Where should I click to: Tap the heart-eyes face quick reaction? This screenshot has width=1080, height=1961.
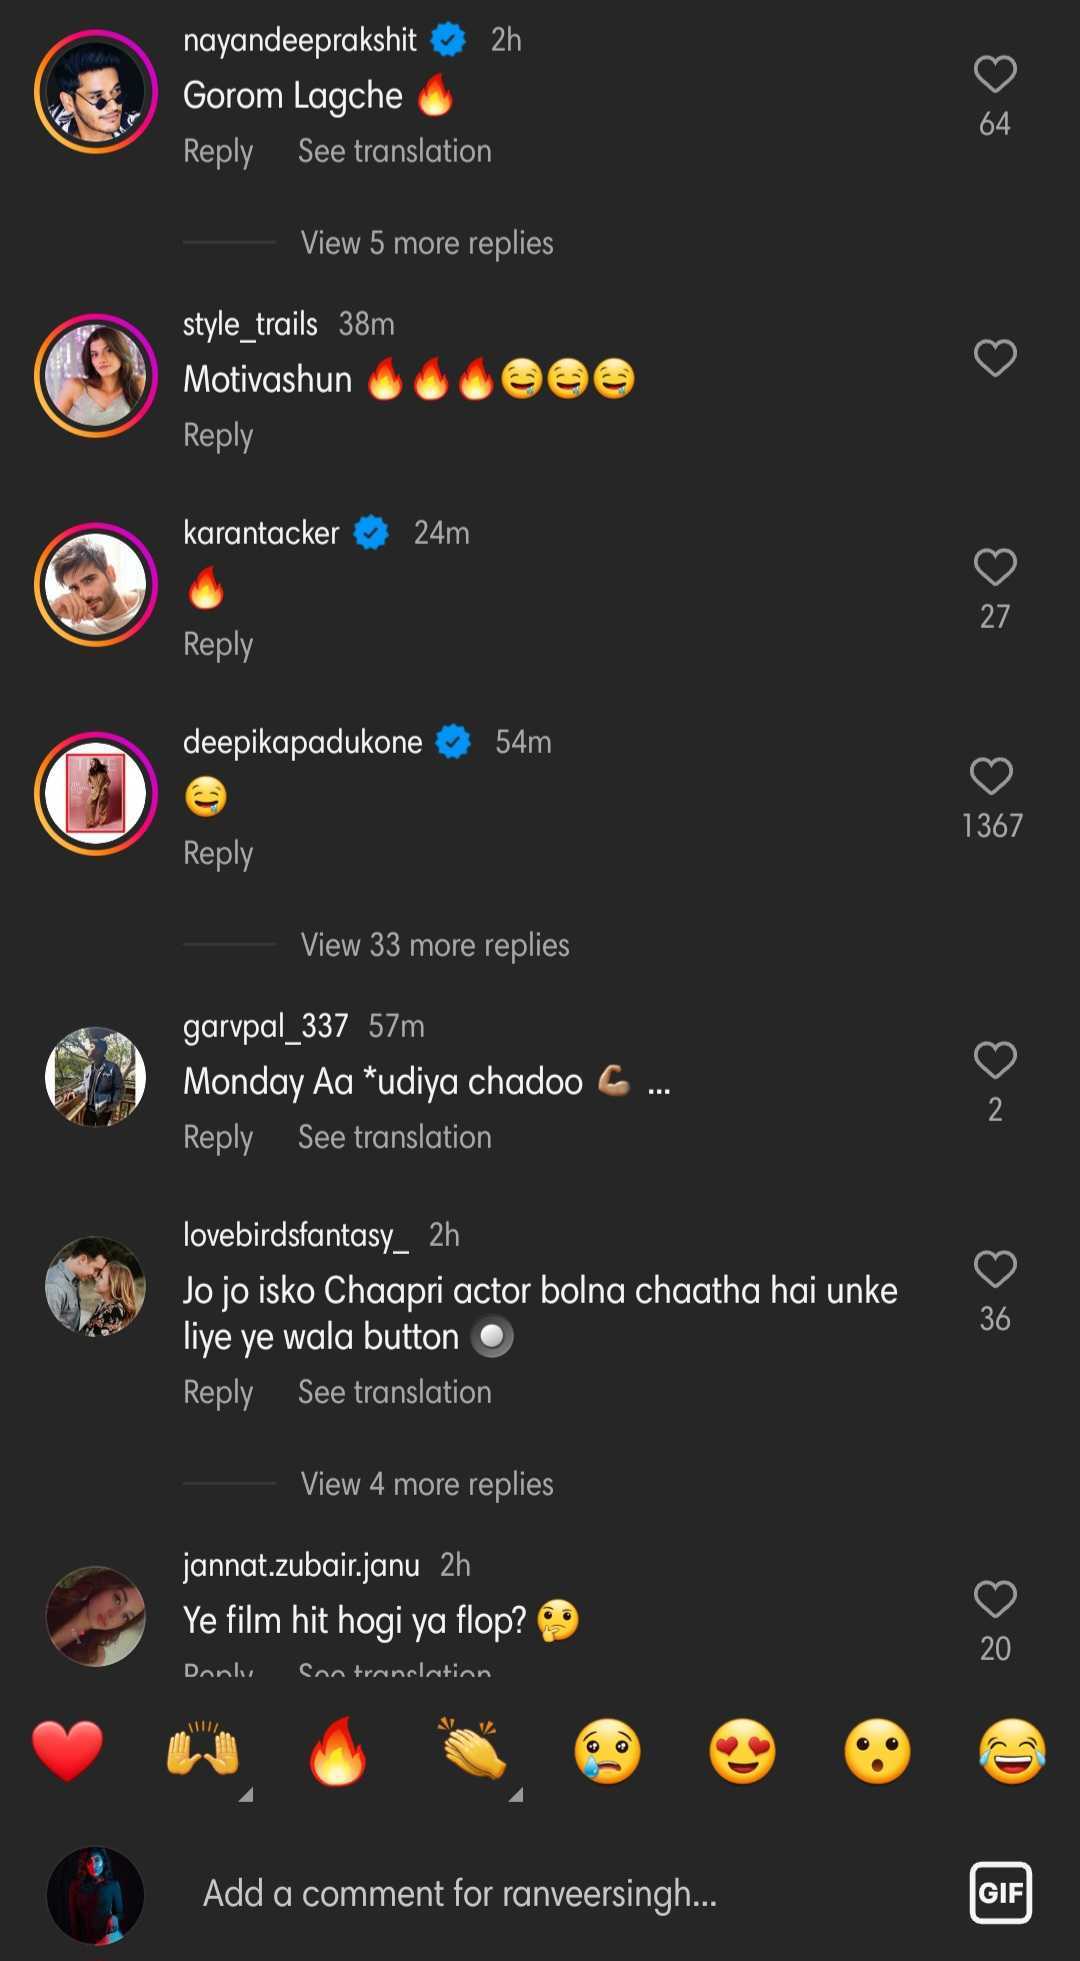742,1752
